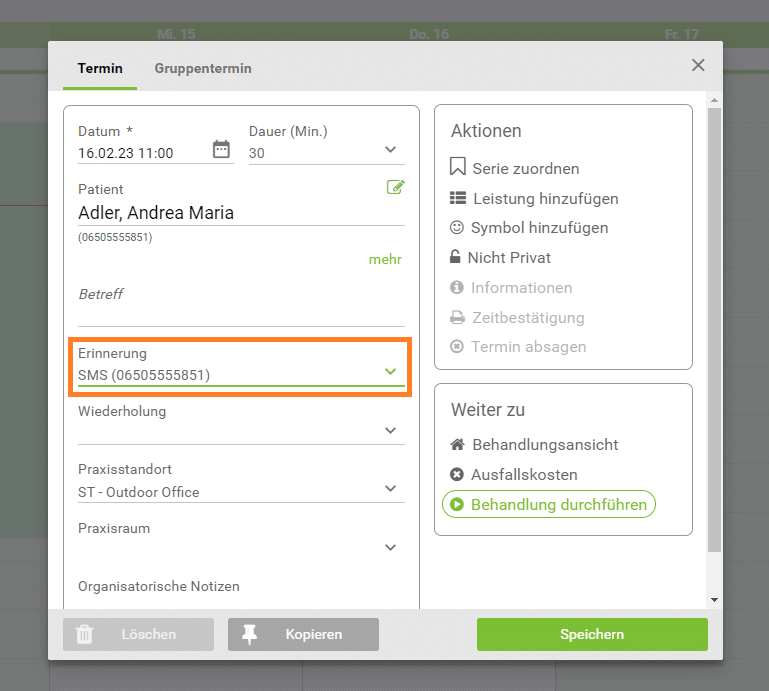Click the Do. 16 calendar header behind dialog

click(429, 34)
